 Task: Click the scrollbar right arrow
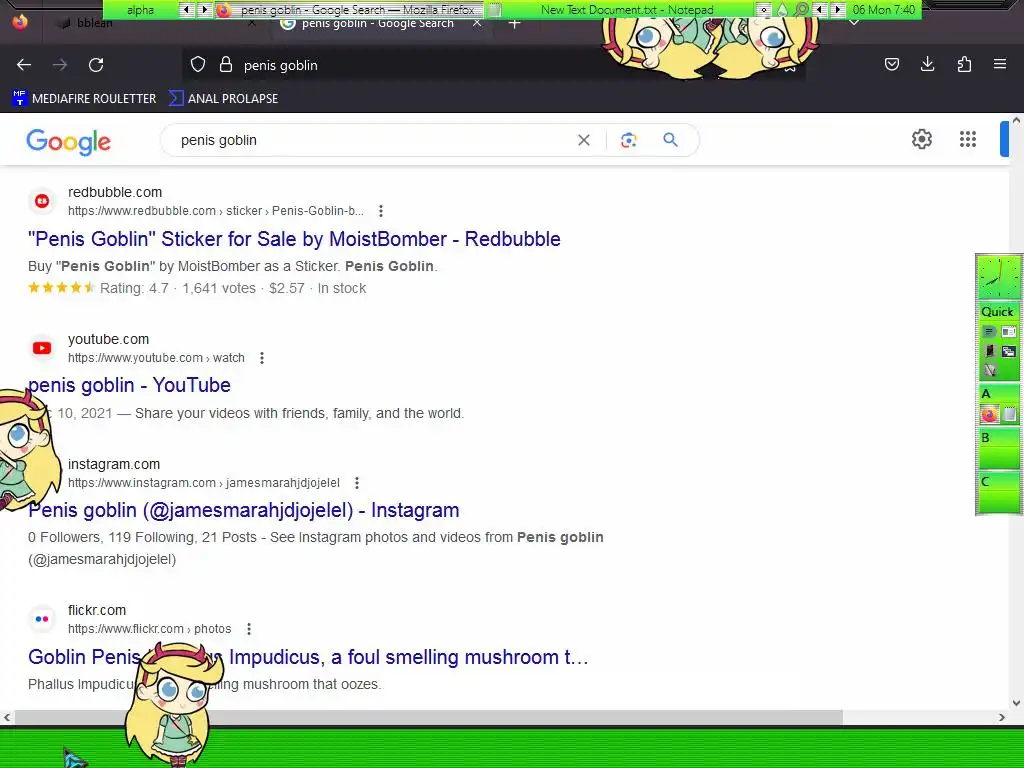[1002, 717]
